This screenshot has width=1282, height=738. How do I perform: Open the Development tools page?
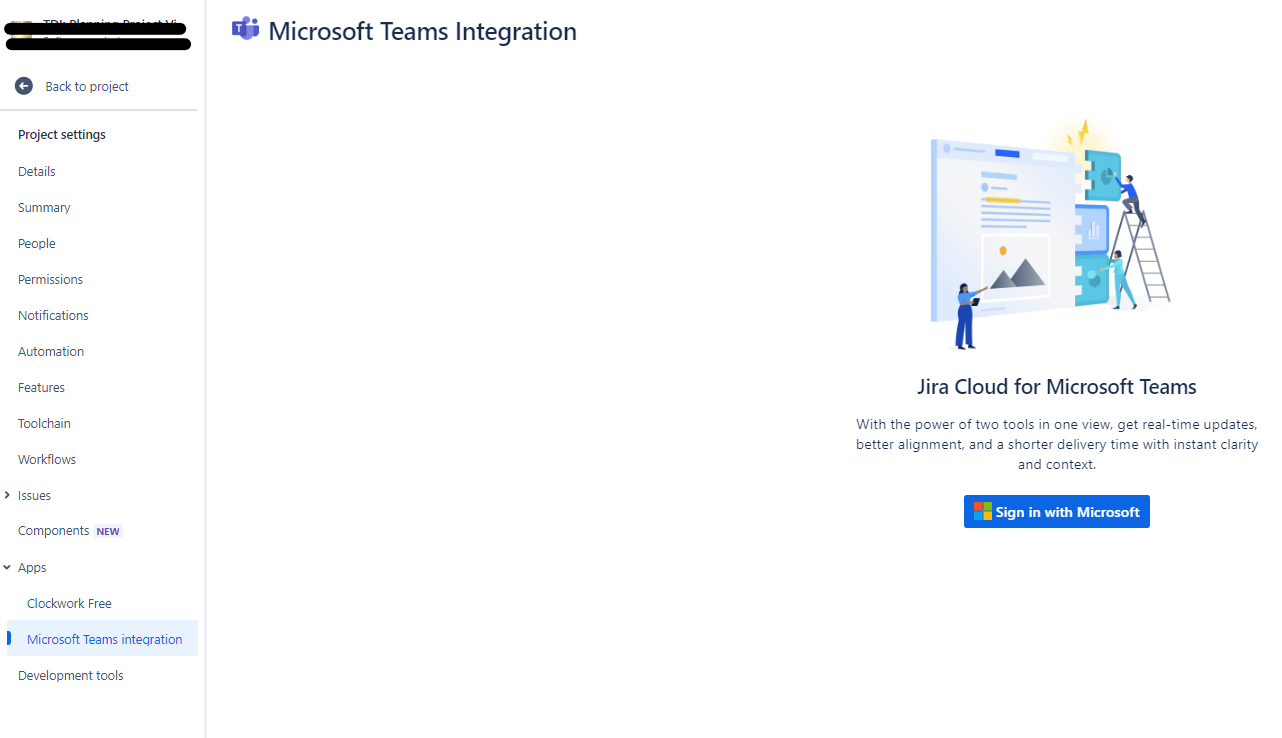pyautogui.click(x=70, y=675)
